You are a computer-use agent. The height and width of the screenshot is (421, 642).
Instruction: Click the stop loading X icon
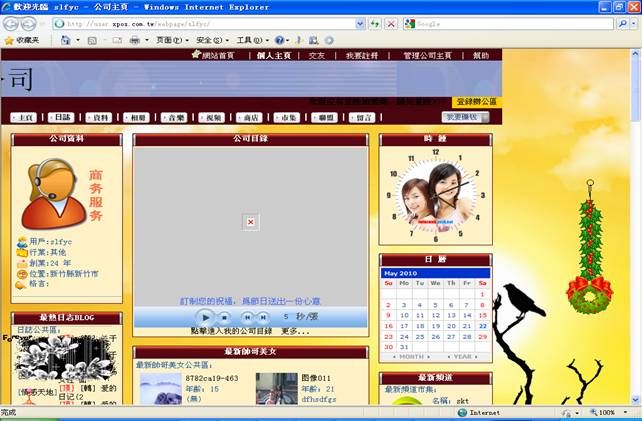pos(390,23)
